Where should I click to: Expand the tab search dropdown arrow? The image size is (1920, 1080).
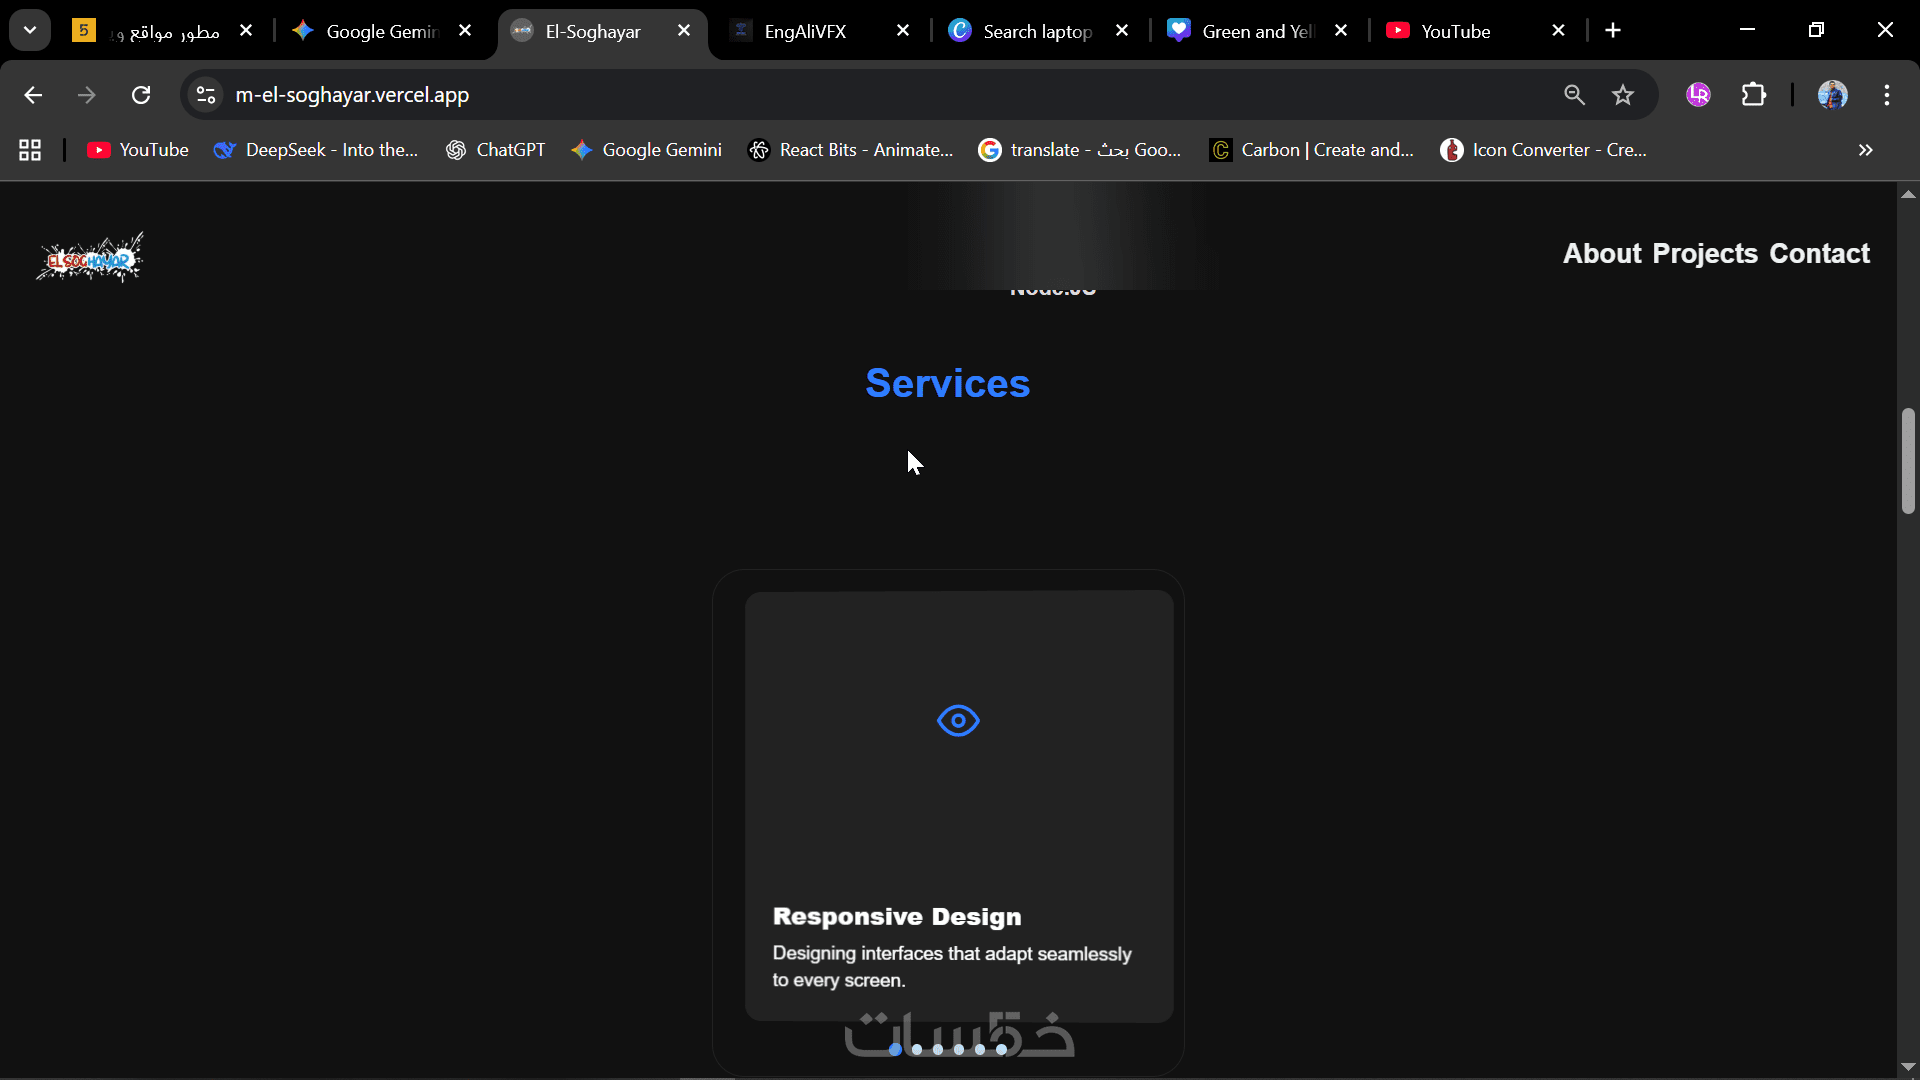click(30, 30)
